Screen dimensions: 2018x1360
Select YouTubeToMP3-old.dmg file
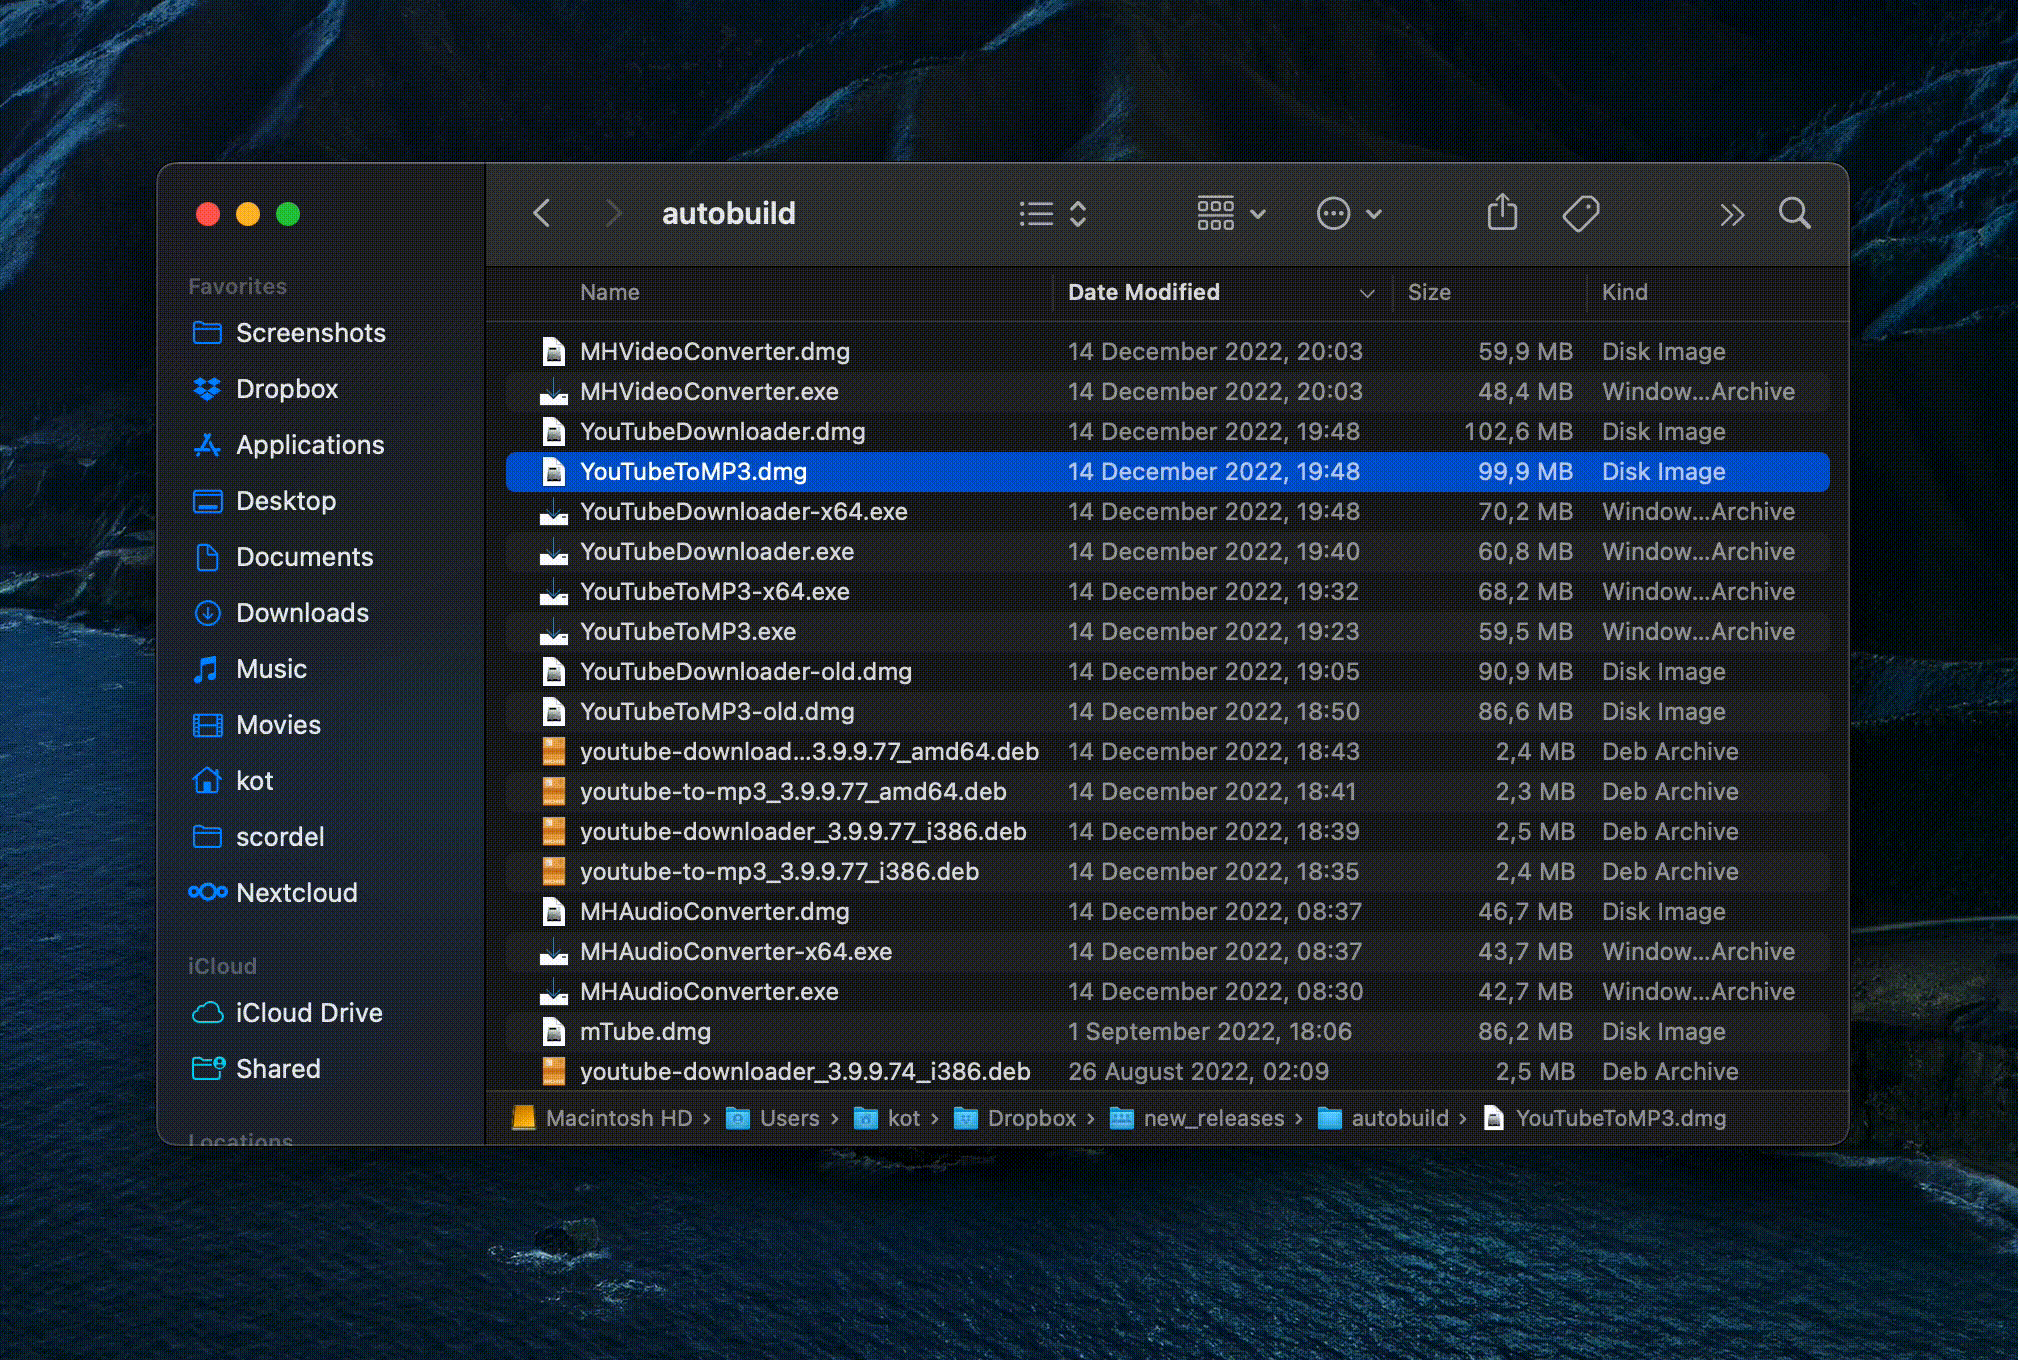click(x=1167, y=712)
